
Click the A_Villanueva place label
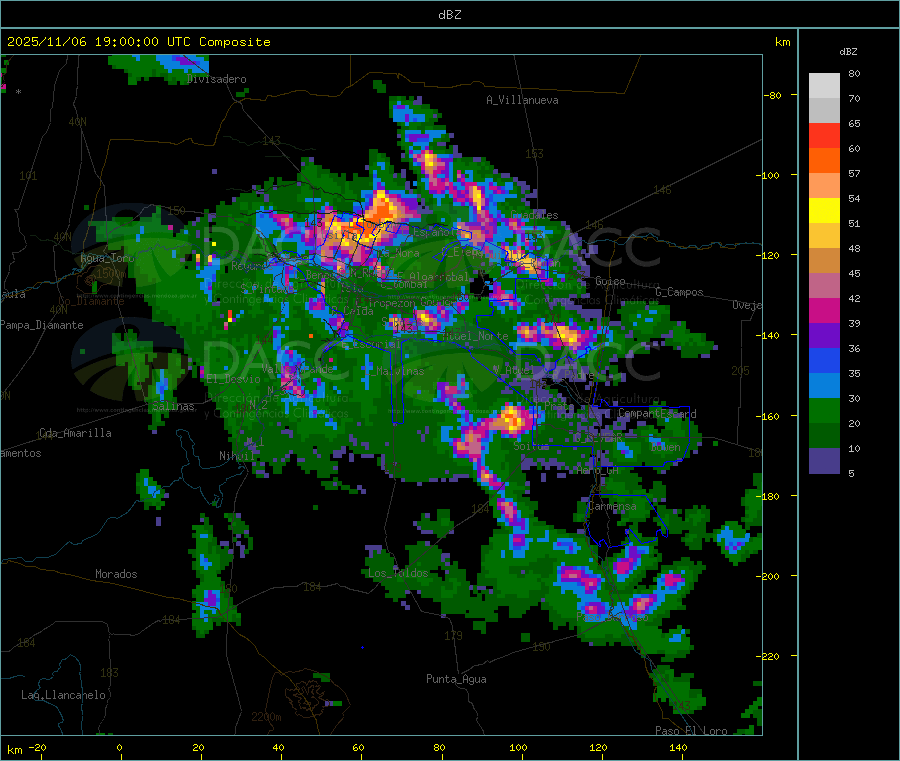tap(522, 100)
